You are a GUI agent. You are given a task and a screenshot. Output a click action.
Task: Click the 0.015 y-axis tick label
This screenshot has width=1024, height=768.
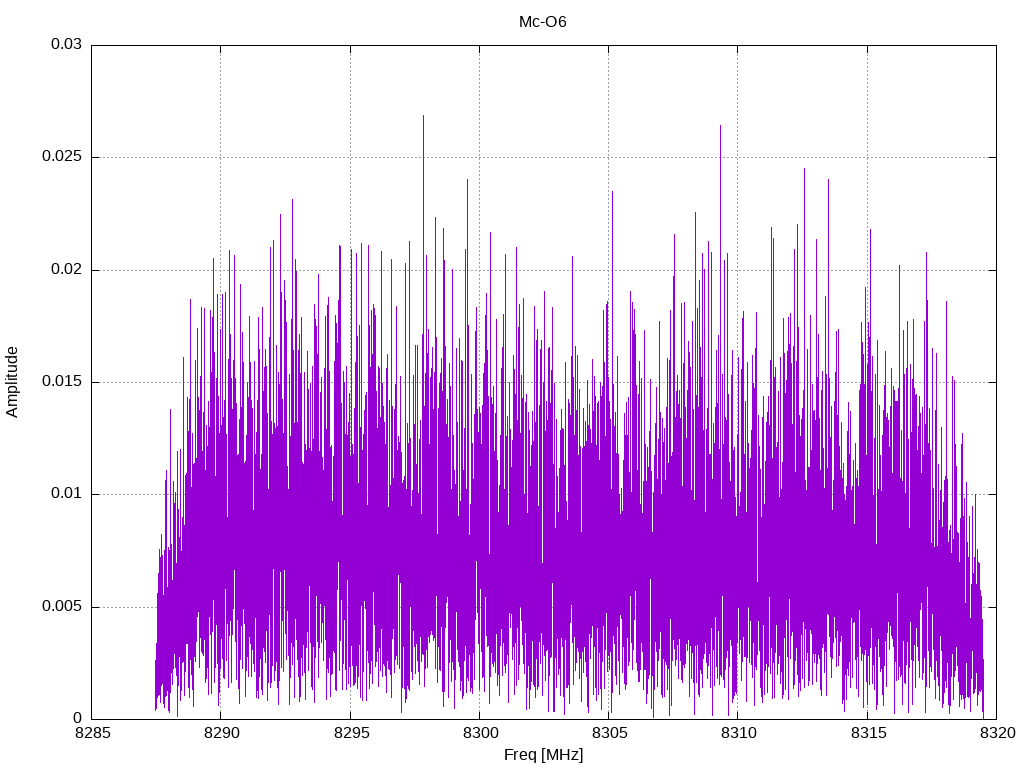click(x=63, y=381)
